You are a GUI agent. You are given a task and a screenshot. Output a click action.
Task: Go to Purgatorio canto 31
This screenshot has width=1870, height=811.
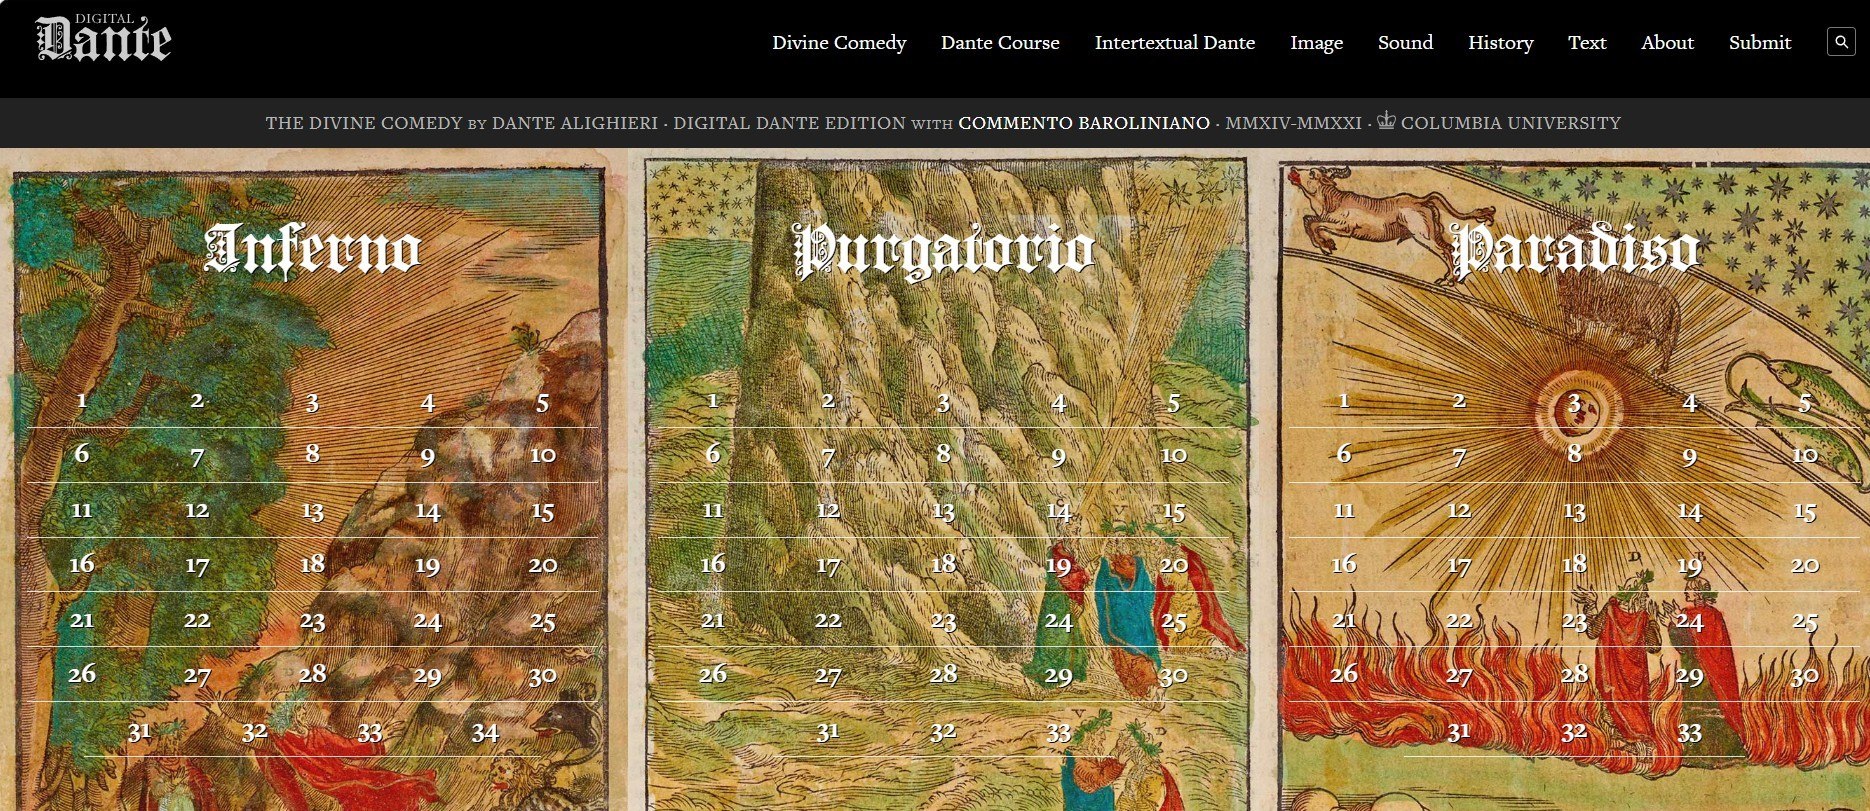(x=828, y=732)
